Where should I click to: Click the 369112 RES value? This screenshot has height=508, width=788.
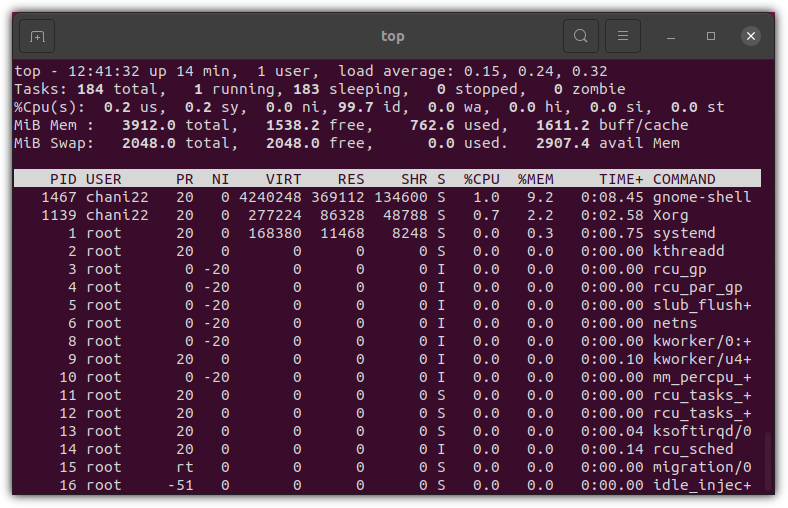(x=338, y=197)
